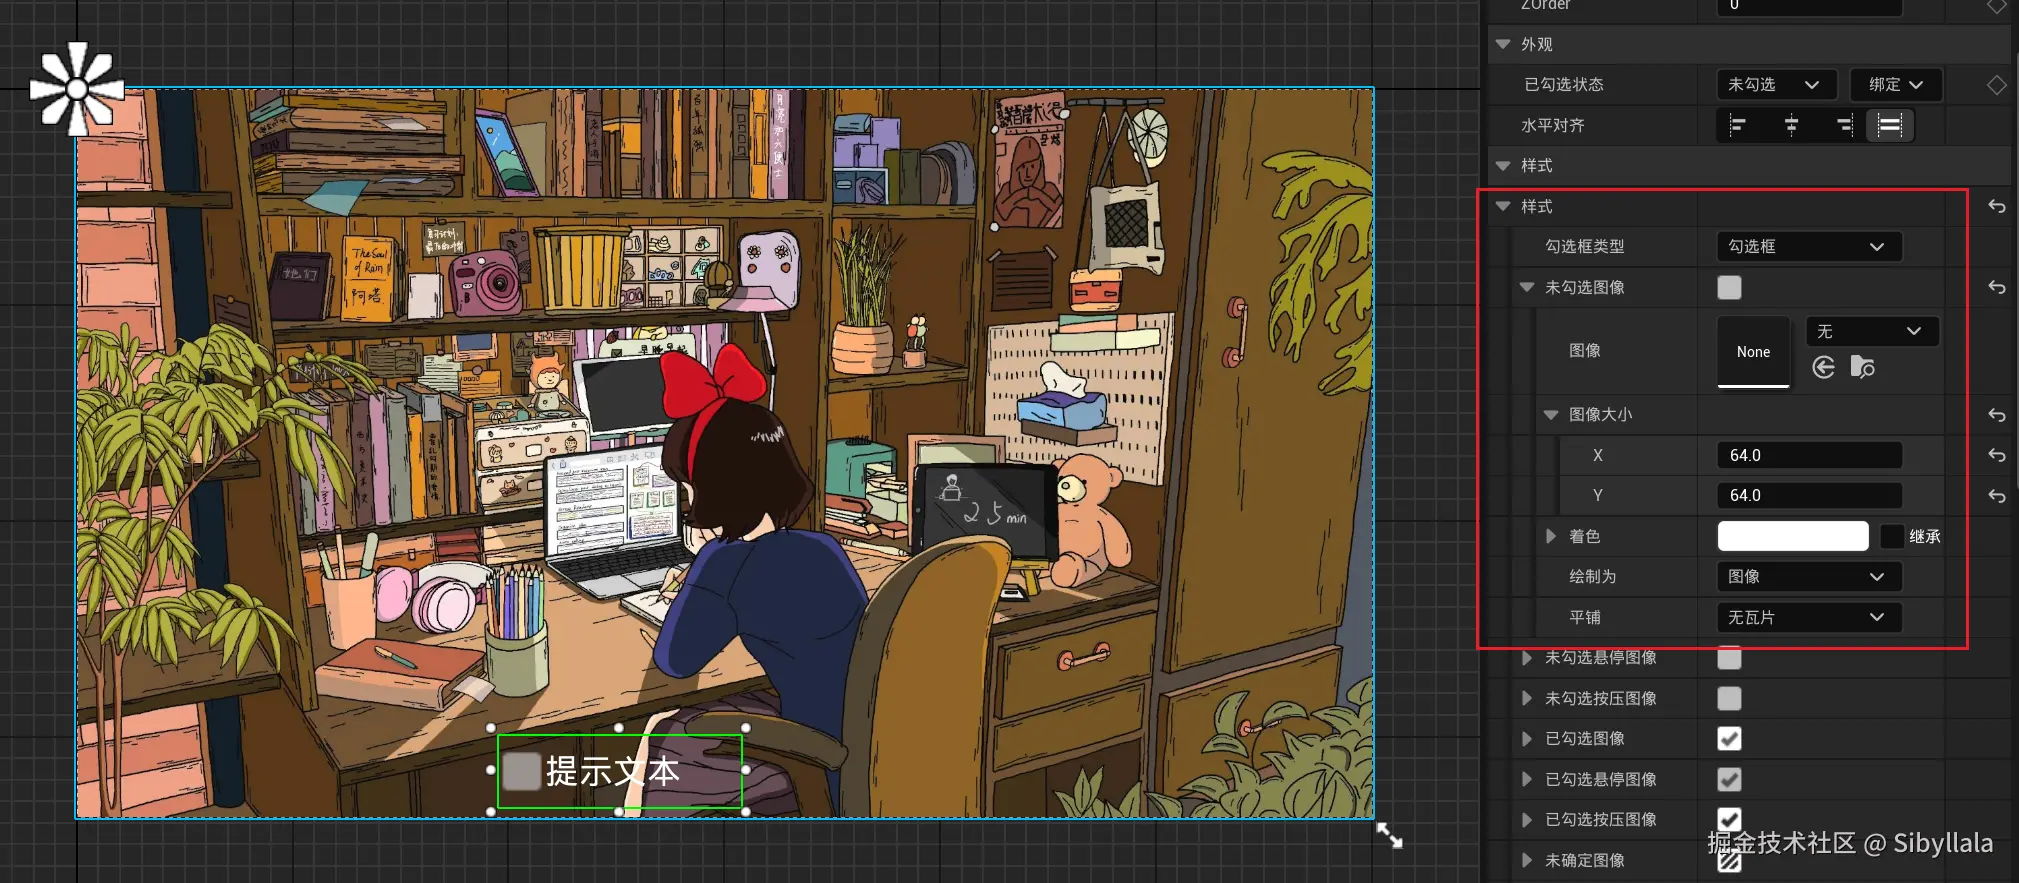Viewport: 2019px width, 883px height.
Task: Set horizontal alignment to center
Action: click(1791, 125)
